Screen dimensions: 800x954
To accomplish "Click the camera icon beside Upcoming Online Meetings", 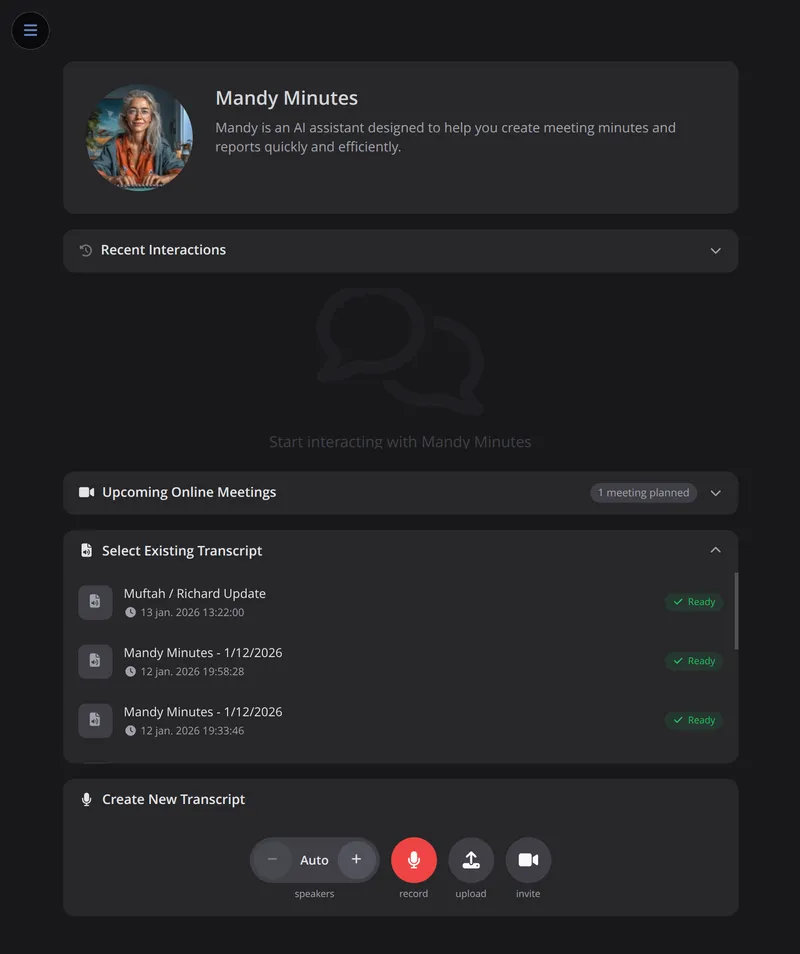I will click(85, 492).
